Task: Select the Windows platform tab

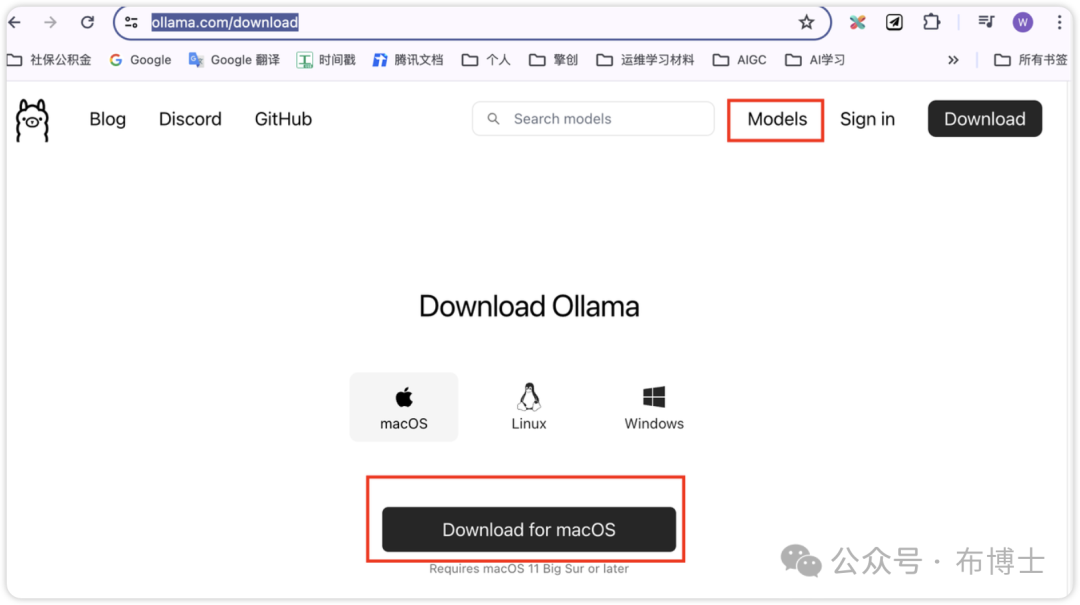Action: point(654,407)
